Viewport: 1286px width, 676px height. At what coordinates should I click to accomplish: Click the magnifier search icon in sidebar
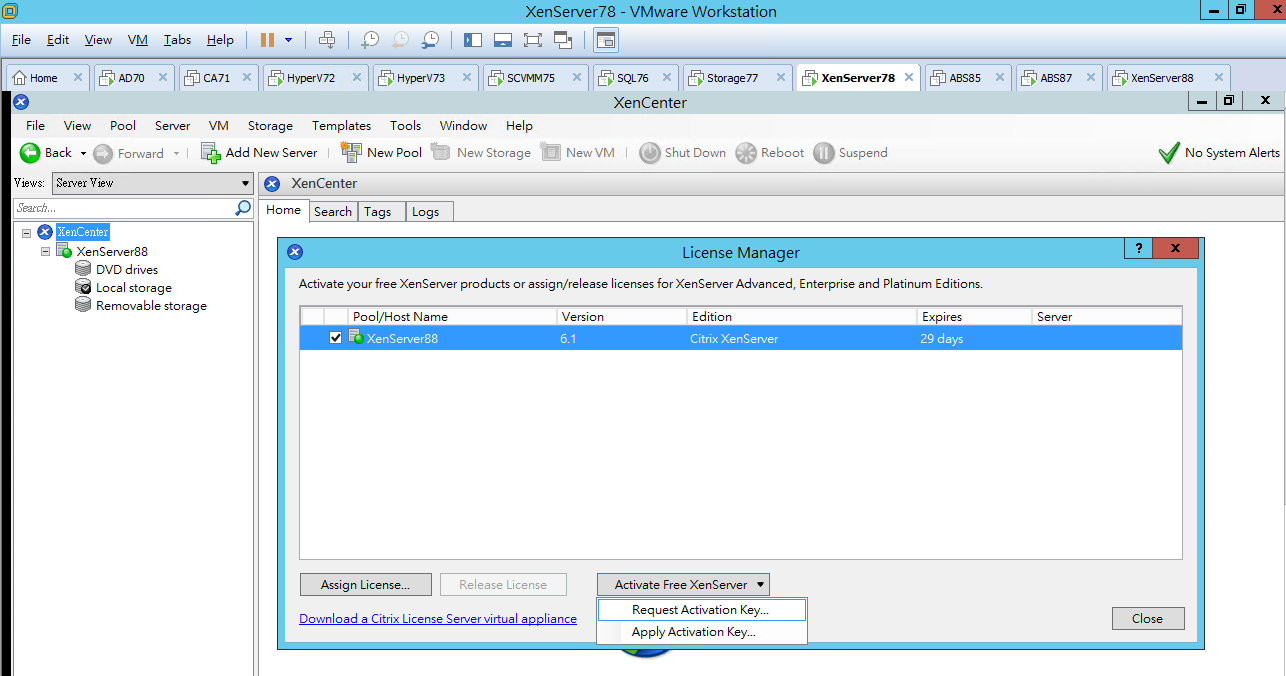243,208
